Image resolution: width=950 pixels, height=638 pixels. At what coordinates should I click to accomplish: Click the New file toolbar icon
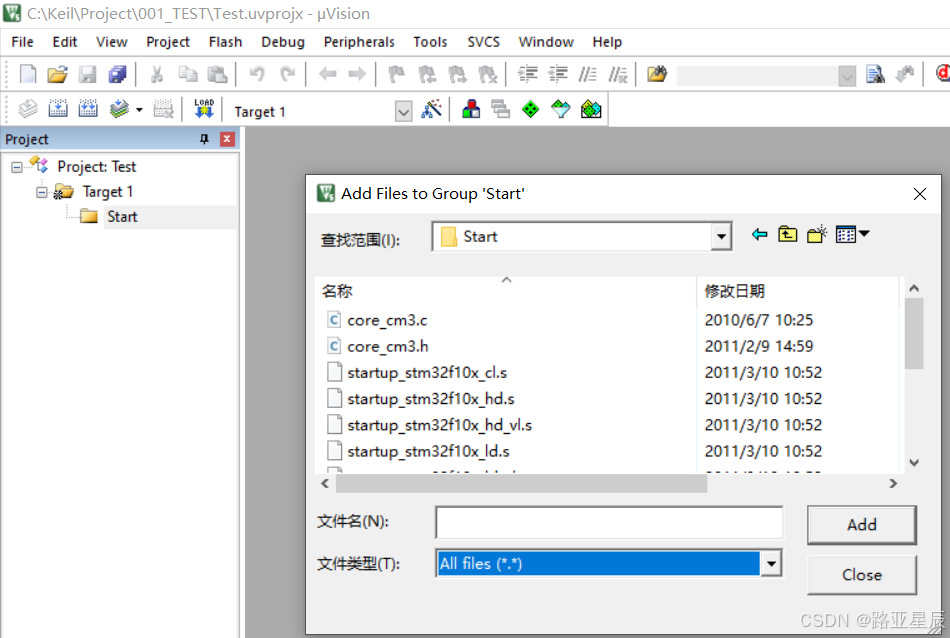pos(28,75)
